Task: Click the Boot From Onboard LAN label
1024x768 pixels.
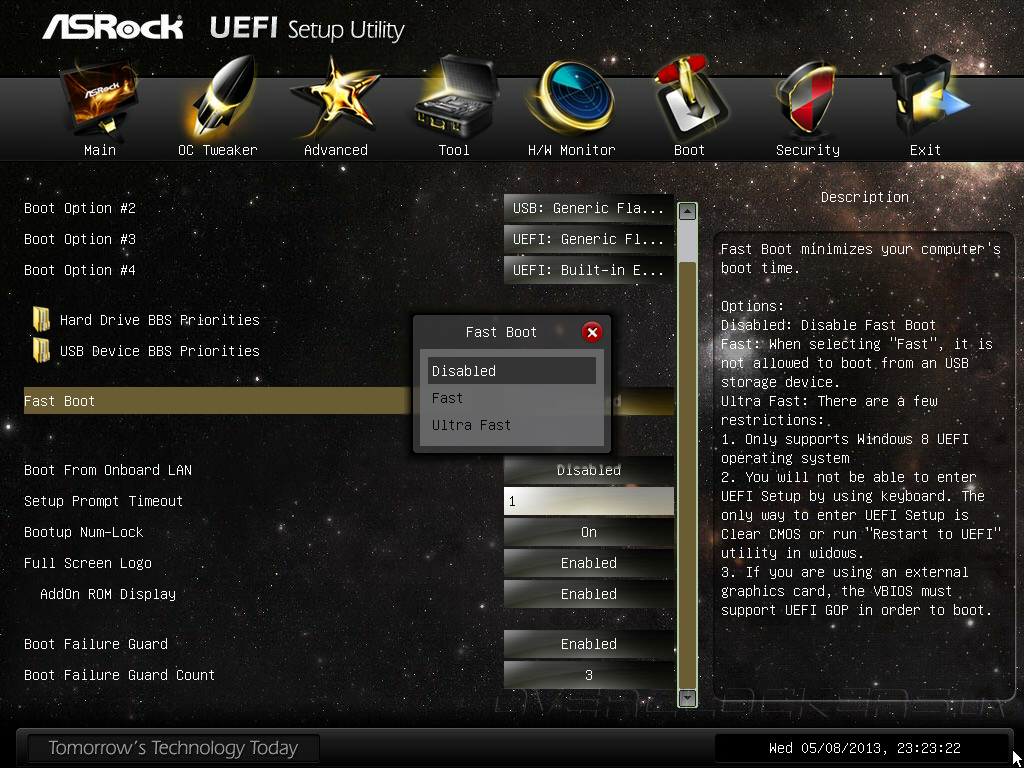Action: pos(108,470)
